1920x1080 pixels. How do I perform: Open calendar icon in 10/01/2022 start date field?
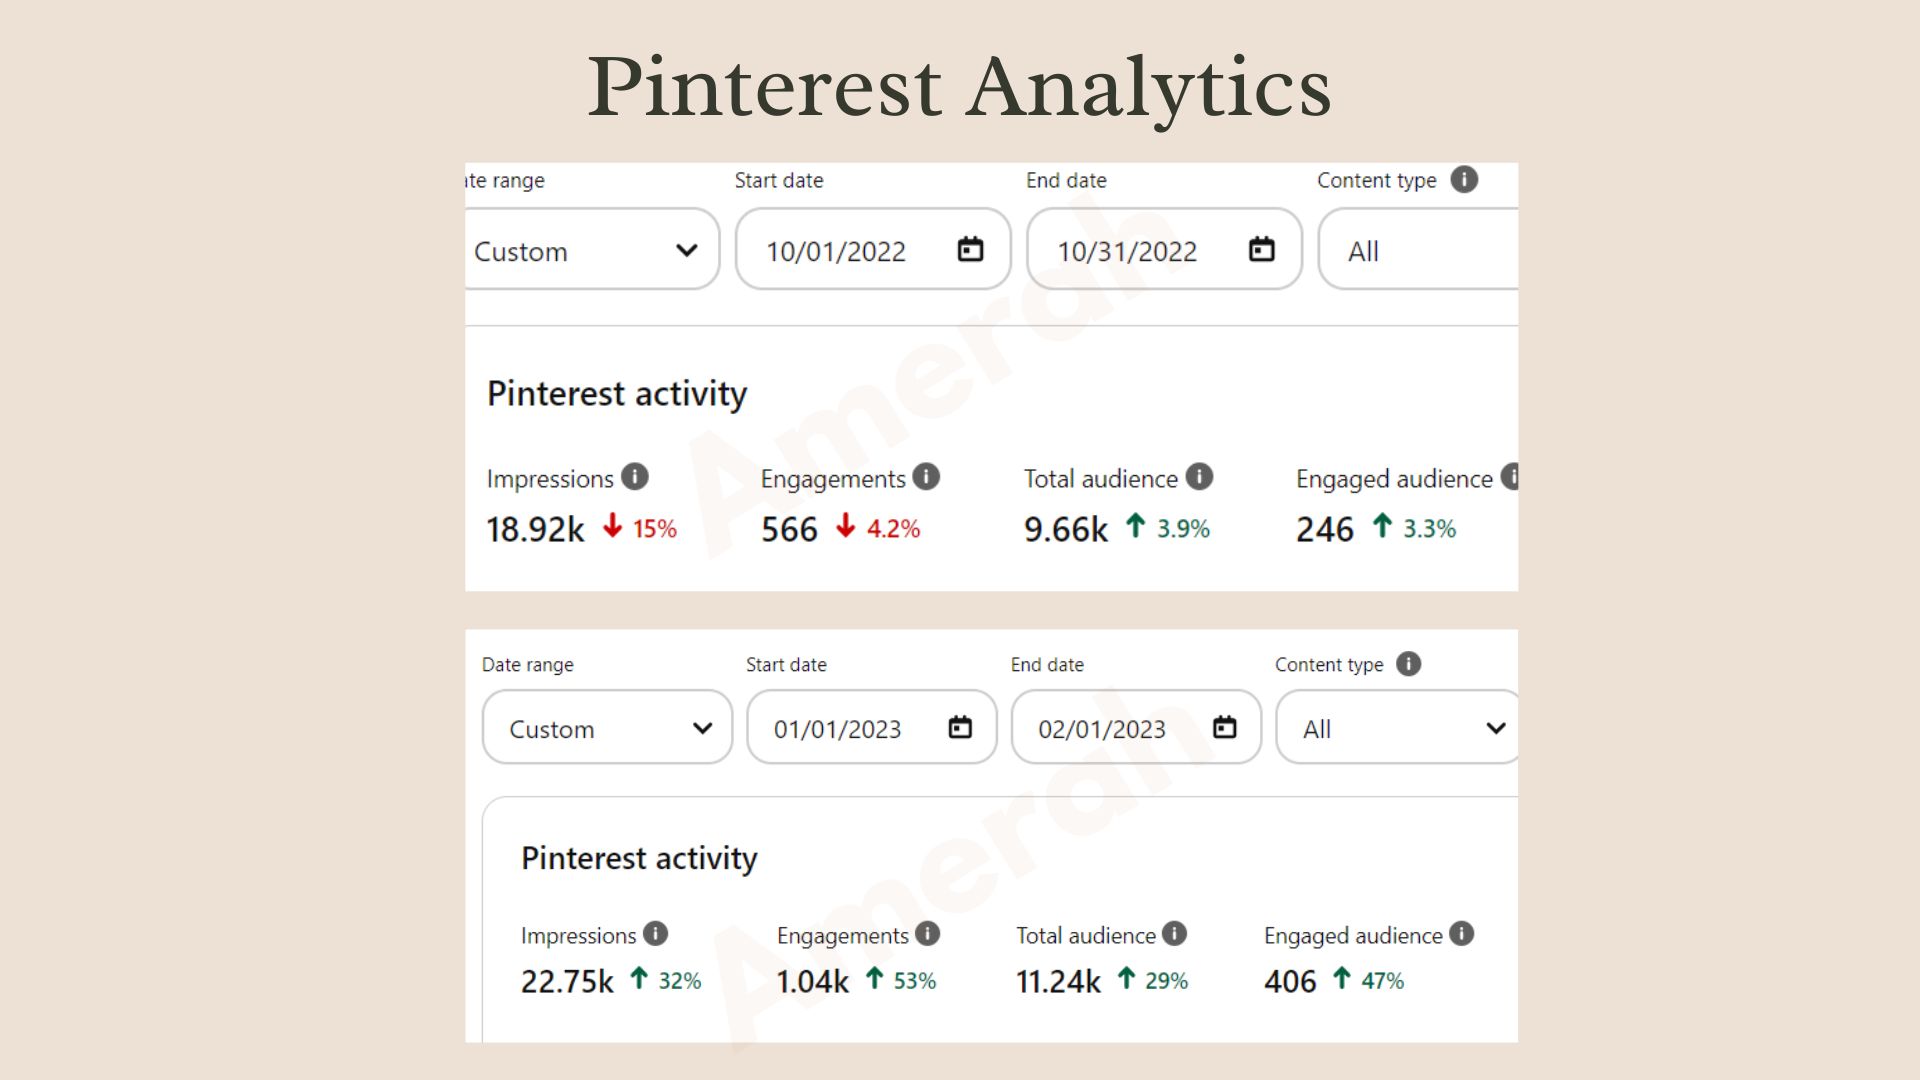tap(970, 249)
